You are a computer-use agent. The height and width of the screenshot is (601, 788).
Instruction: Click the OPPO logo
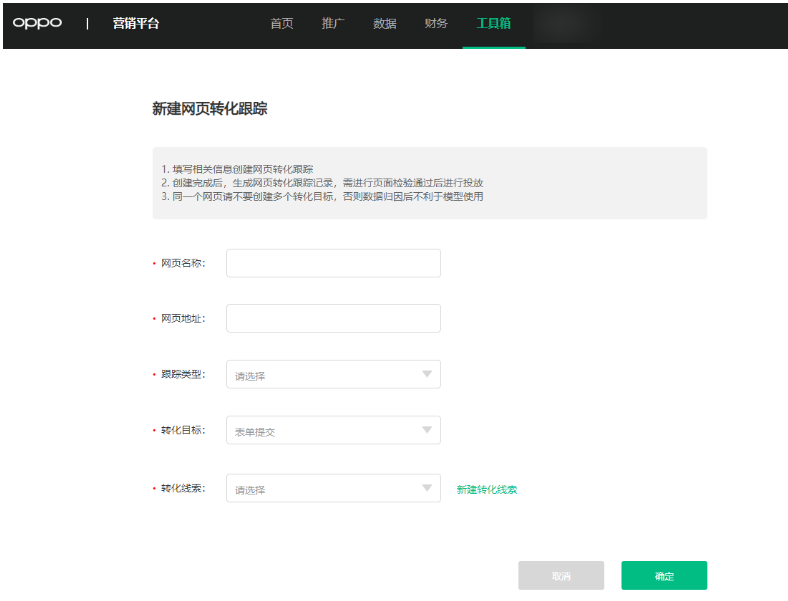(37, 23)
